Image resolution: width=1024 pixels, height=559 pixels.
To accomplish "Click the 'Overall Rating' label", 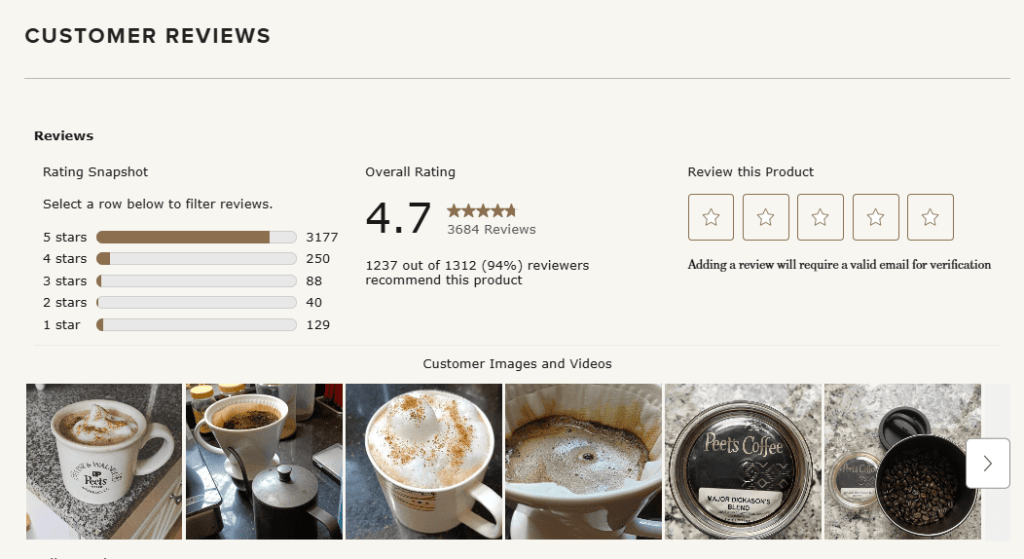I will (x=410, y=172).
